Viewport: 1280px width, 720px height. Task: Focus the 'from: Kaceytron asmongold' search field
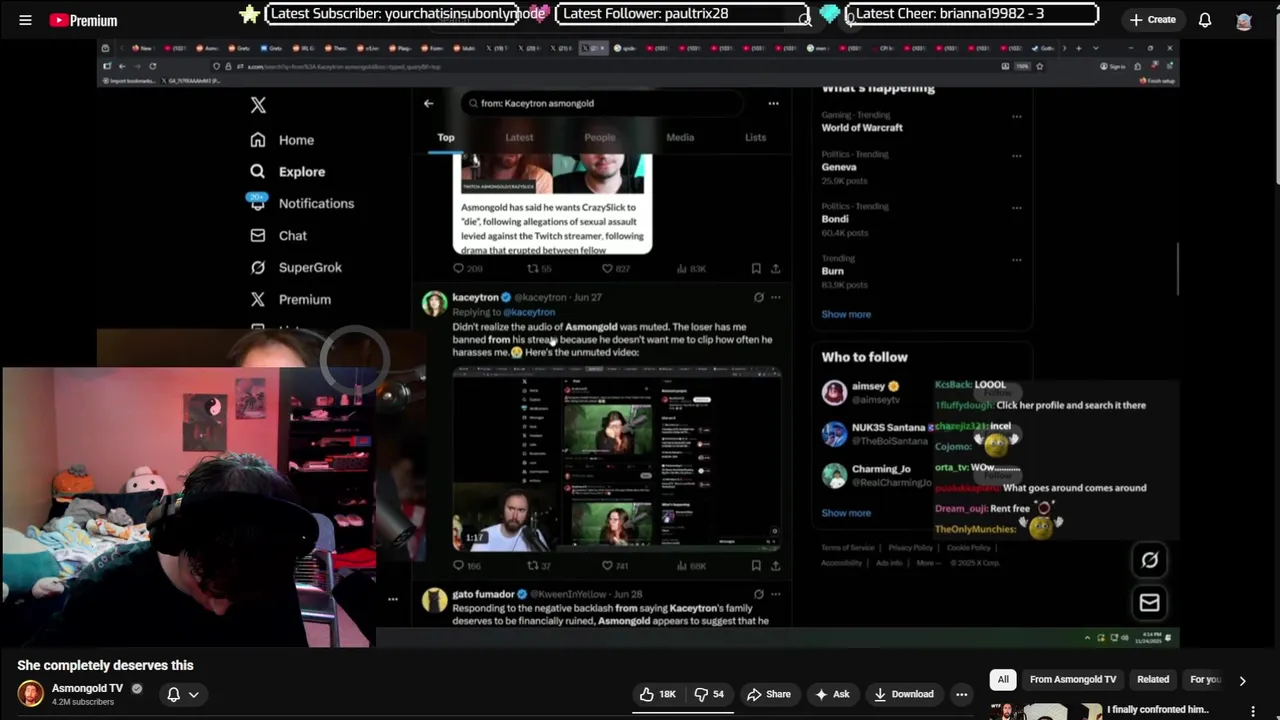(602, 103)
